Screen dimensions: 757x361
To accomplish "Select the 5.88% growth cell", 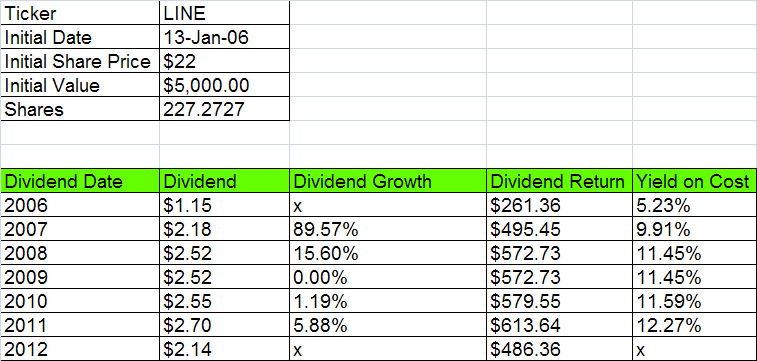I will tap(388, 325).
